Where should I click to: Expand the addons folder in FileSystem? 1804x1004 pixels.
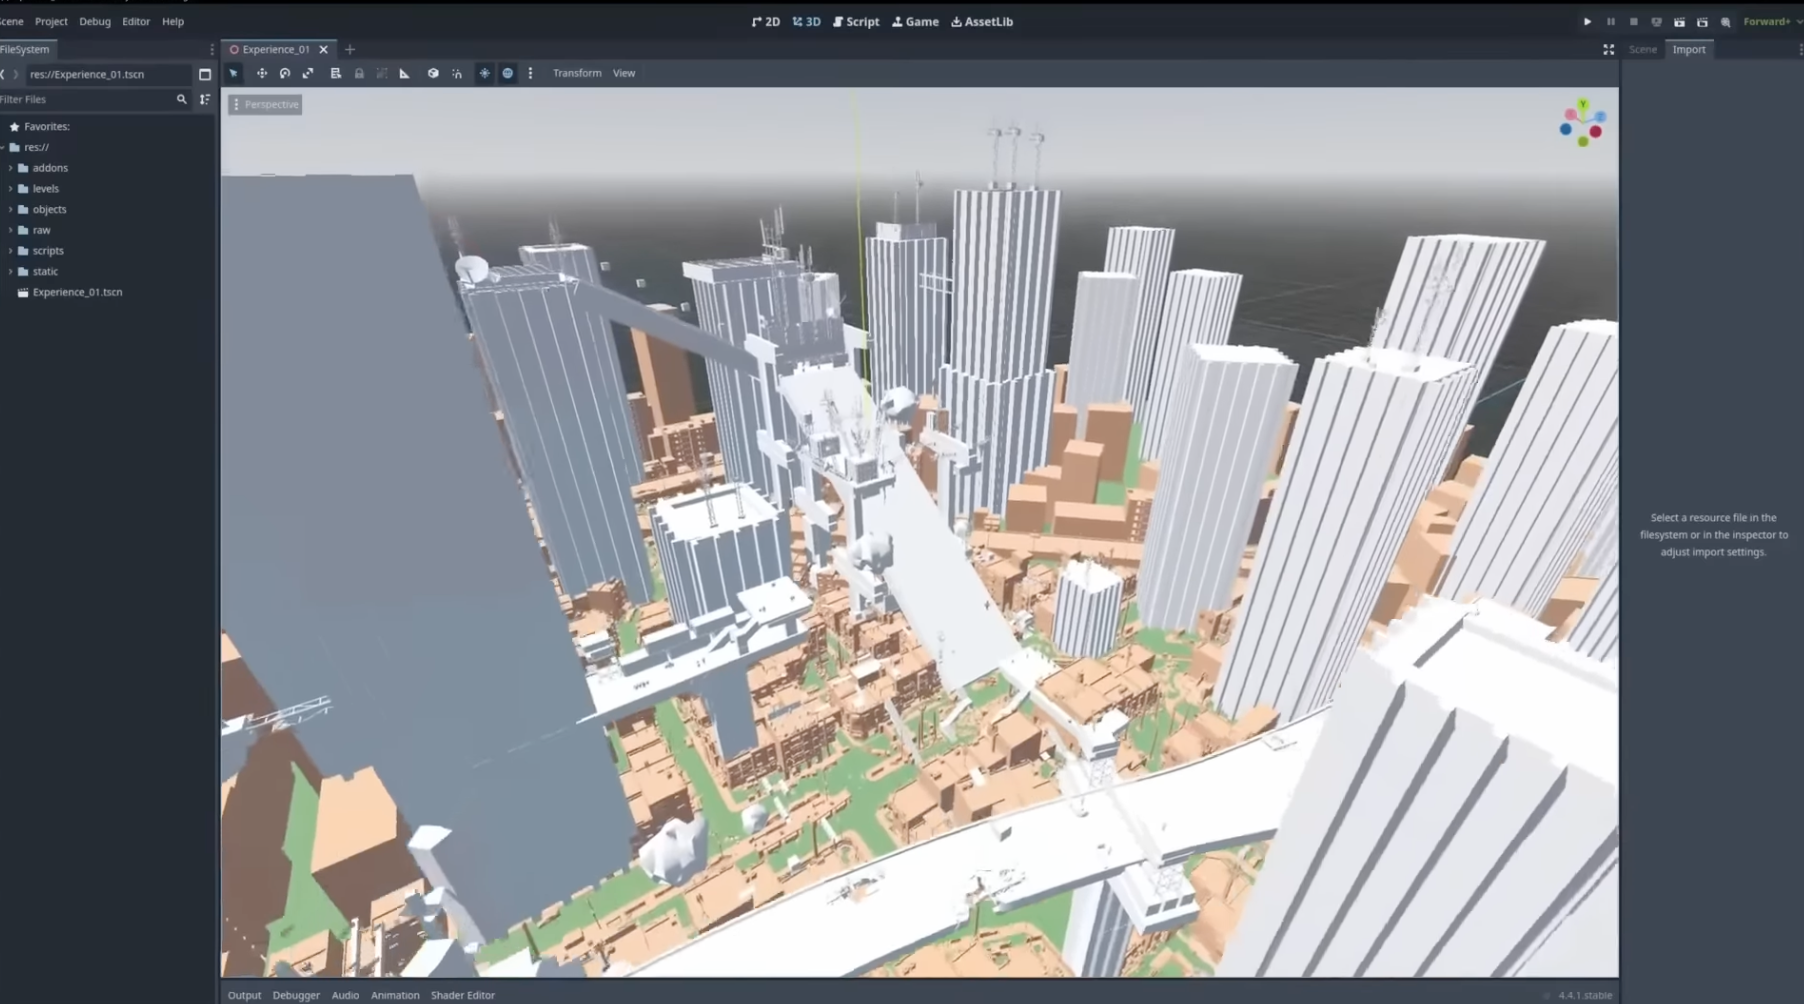click(x=11, y=168)
